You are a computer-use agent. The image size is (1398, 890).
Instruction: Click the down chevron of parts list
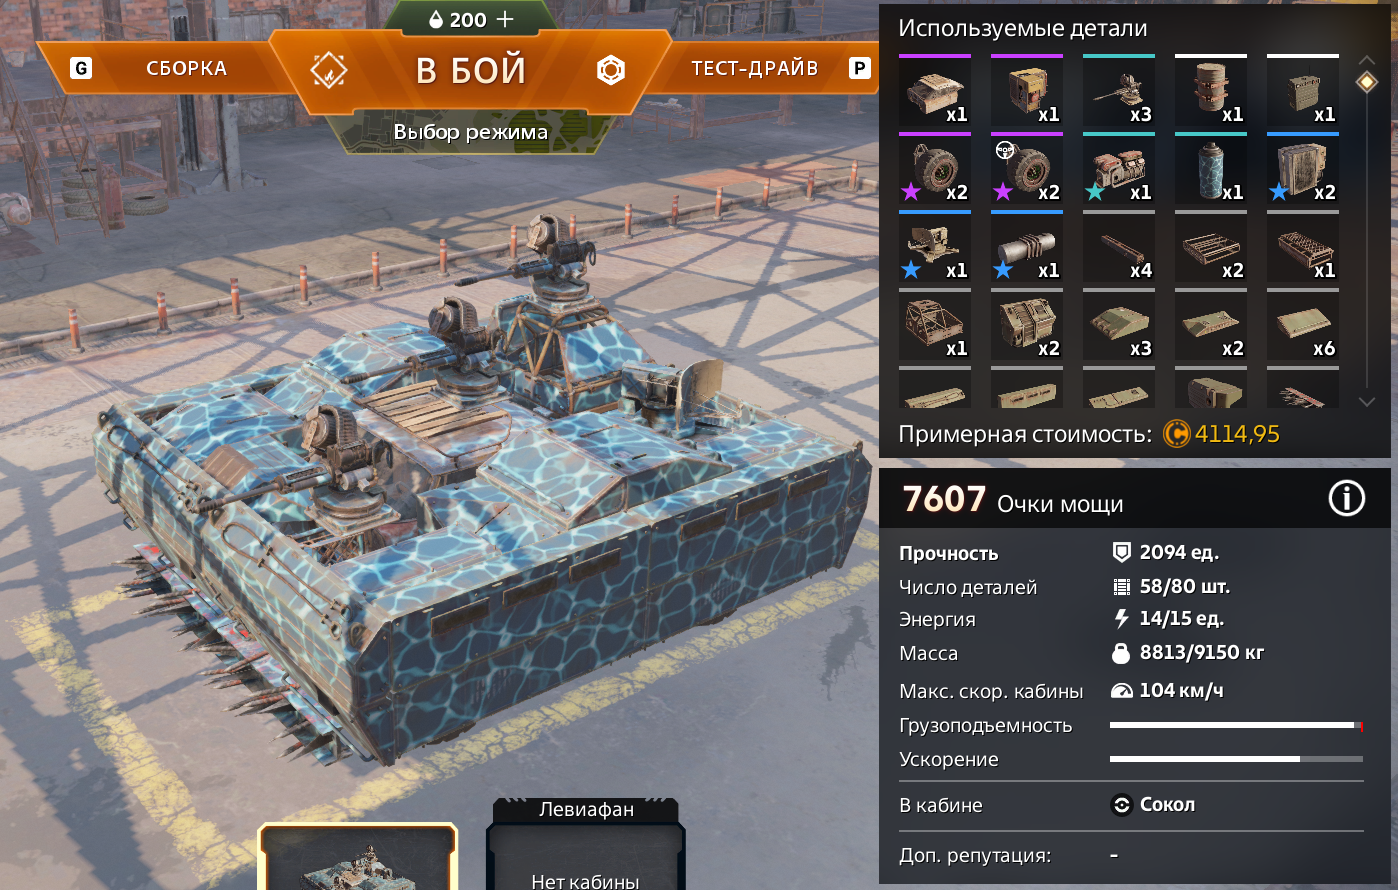point(1367,401)
